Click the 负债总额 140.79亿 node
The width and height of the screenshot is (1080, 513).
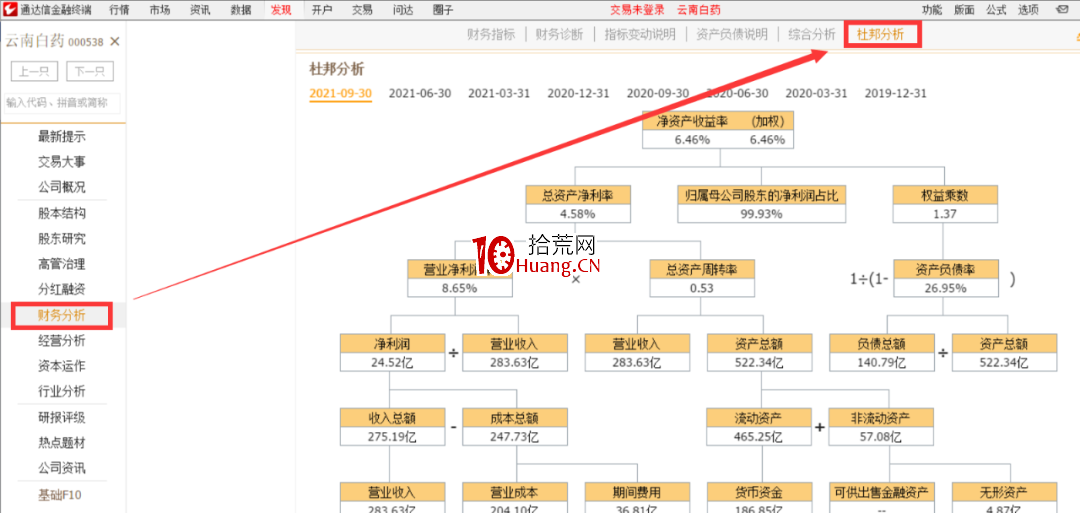pos(882,353)
